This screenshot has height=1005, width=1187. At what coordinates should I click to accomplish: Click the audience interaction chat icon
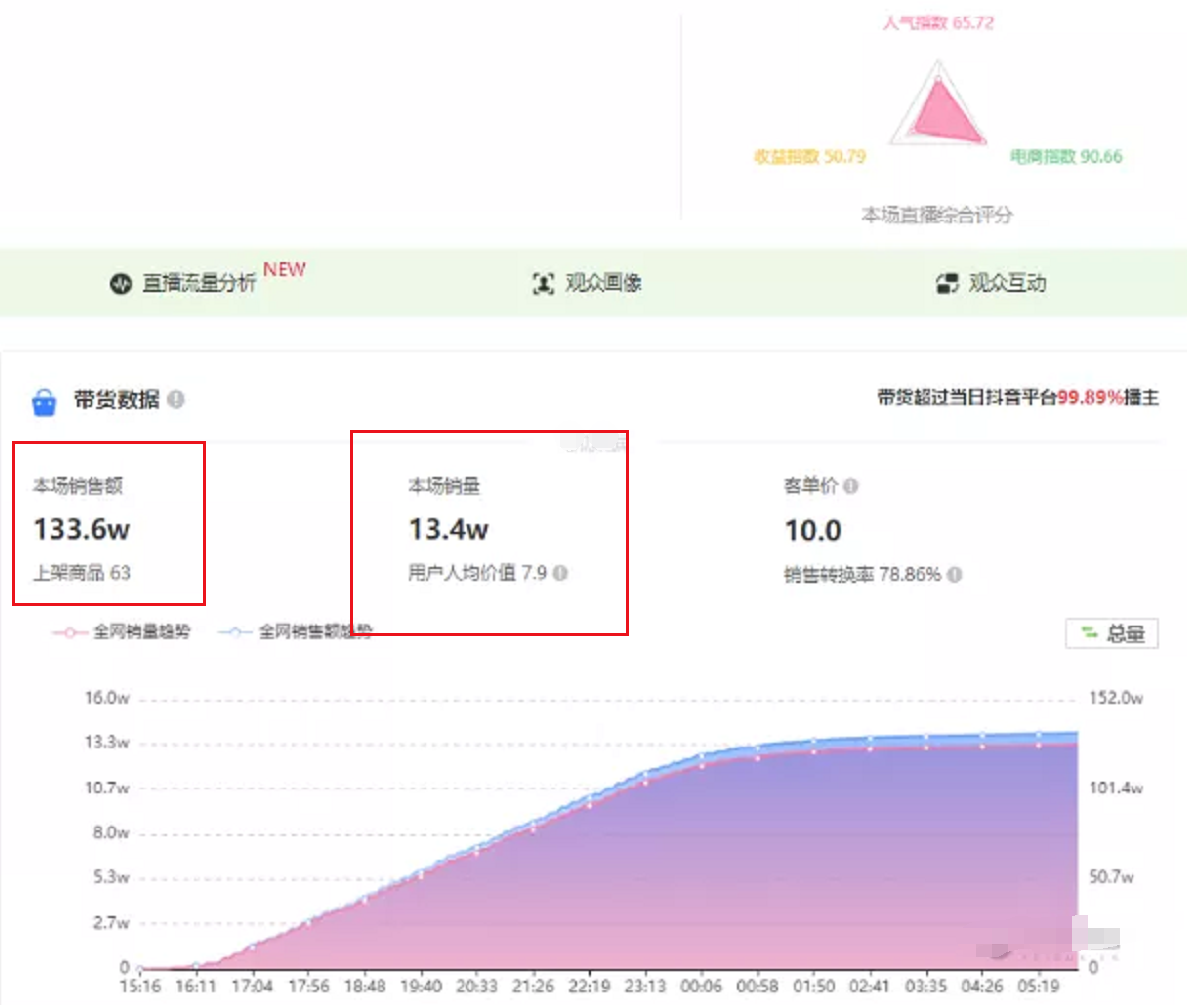pyautogui.click(x=947, y=284)
